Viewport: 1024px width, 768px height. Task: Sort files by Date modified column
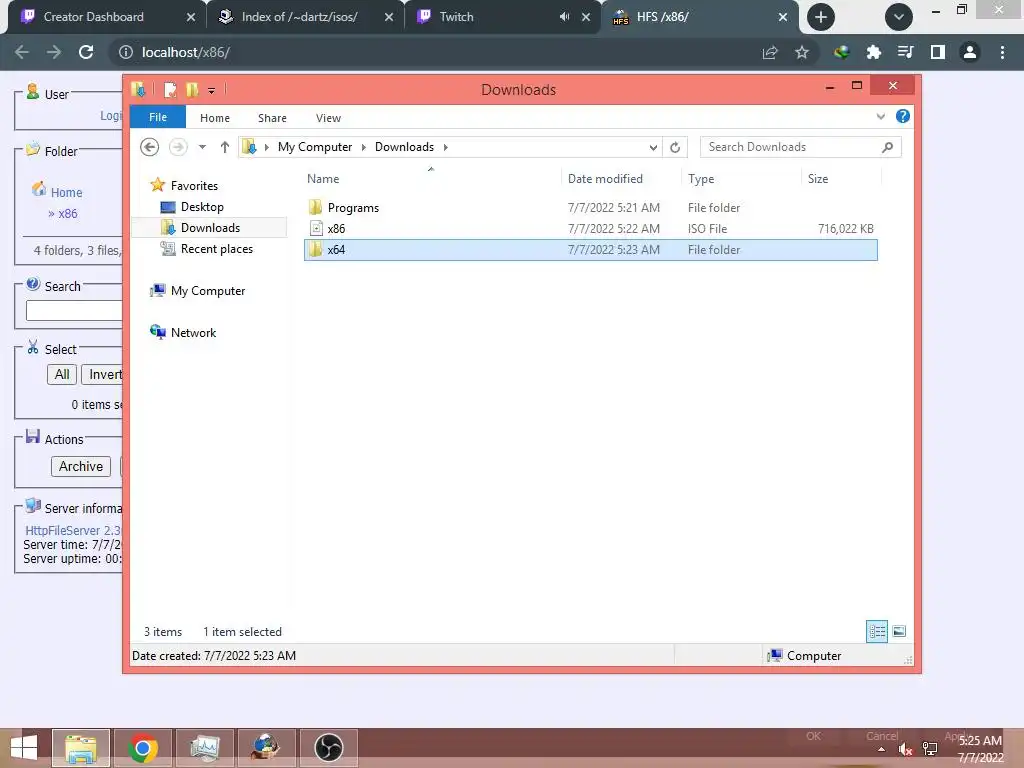(605, 178)
